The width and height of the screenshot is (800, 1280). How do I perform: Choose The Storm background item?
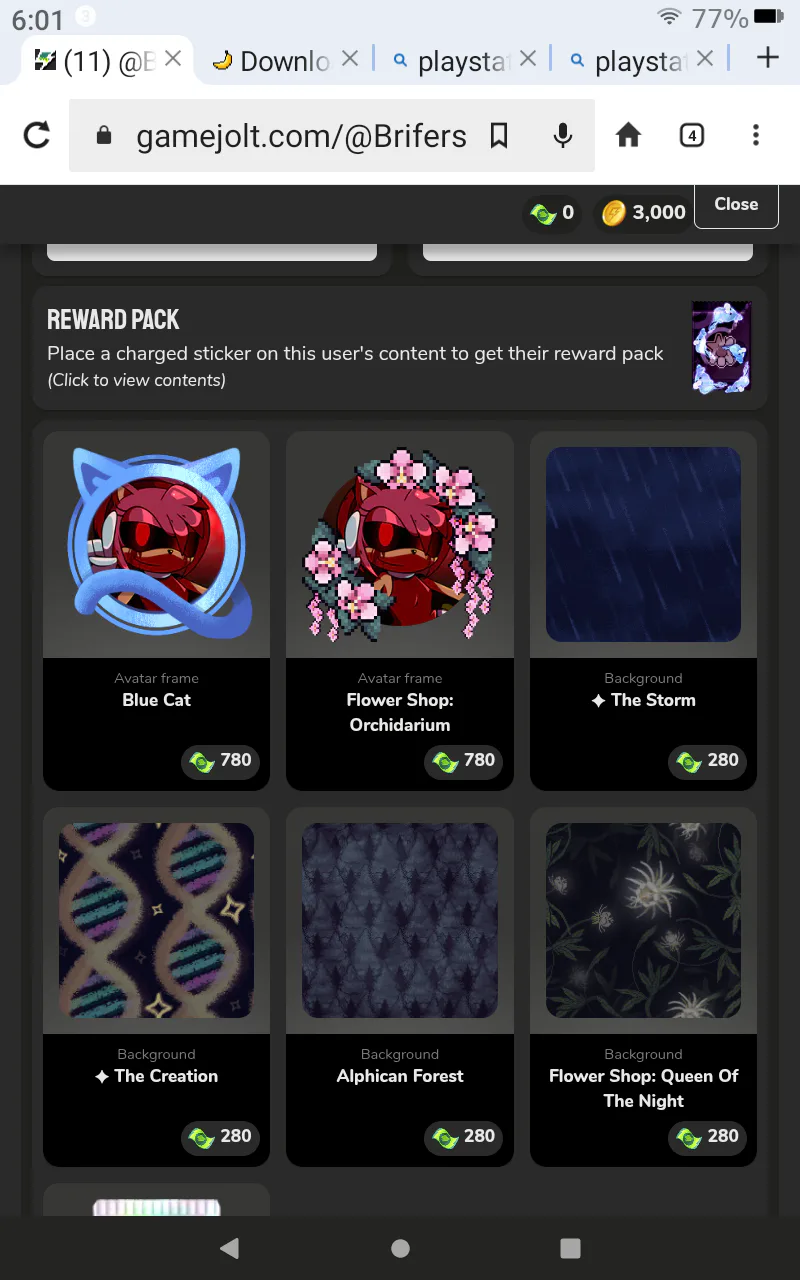point(643,610)
